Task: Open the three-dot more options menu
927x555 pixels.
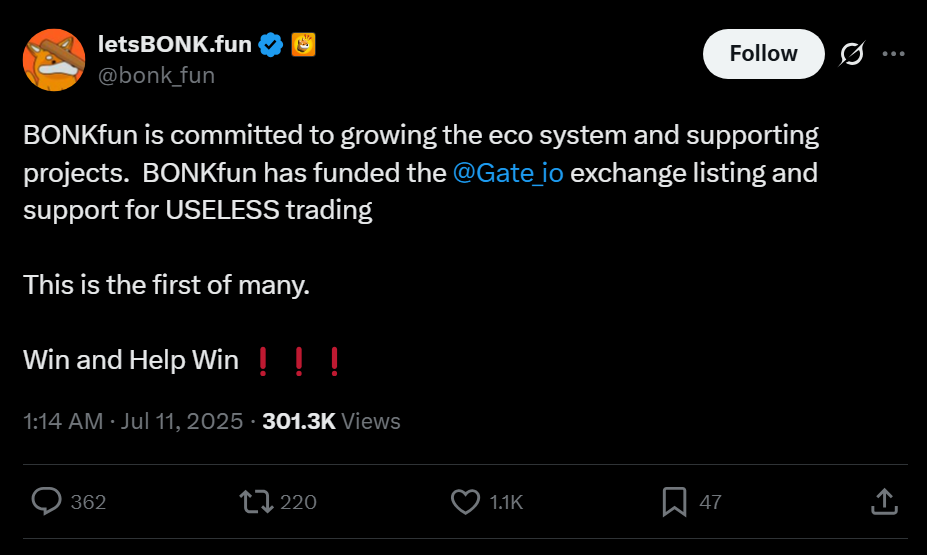Action: pos(892,54)
